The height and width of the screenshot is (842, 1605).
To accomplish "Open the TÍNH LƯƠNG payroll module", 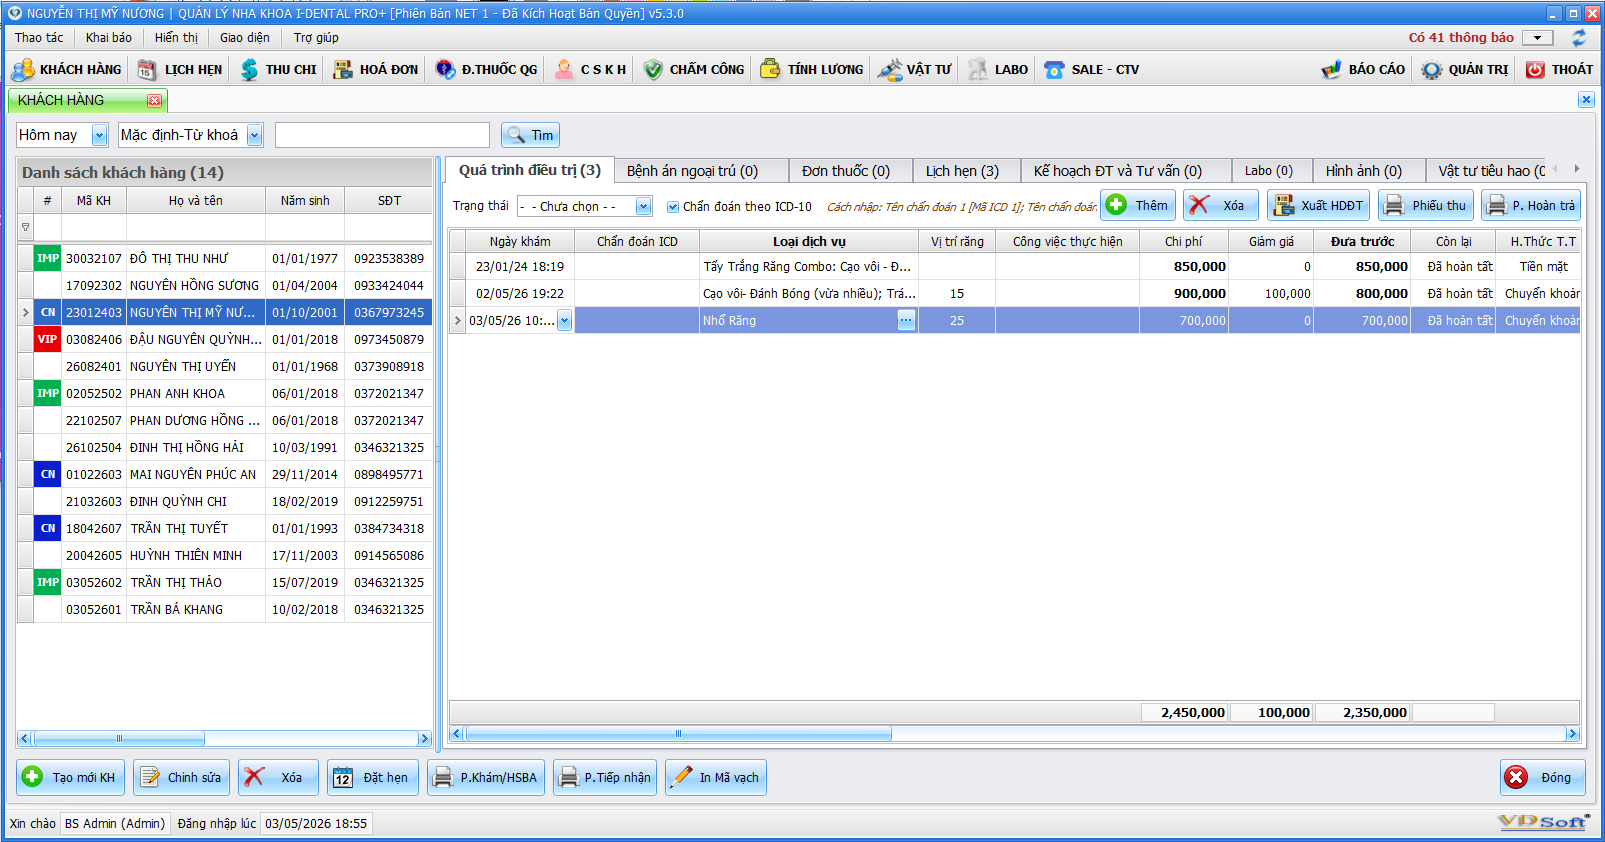I will 812,69.
